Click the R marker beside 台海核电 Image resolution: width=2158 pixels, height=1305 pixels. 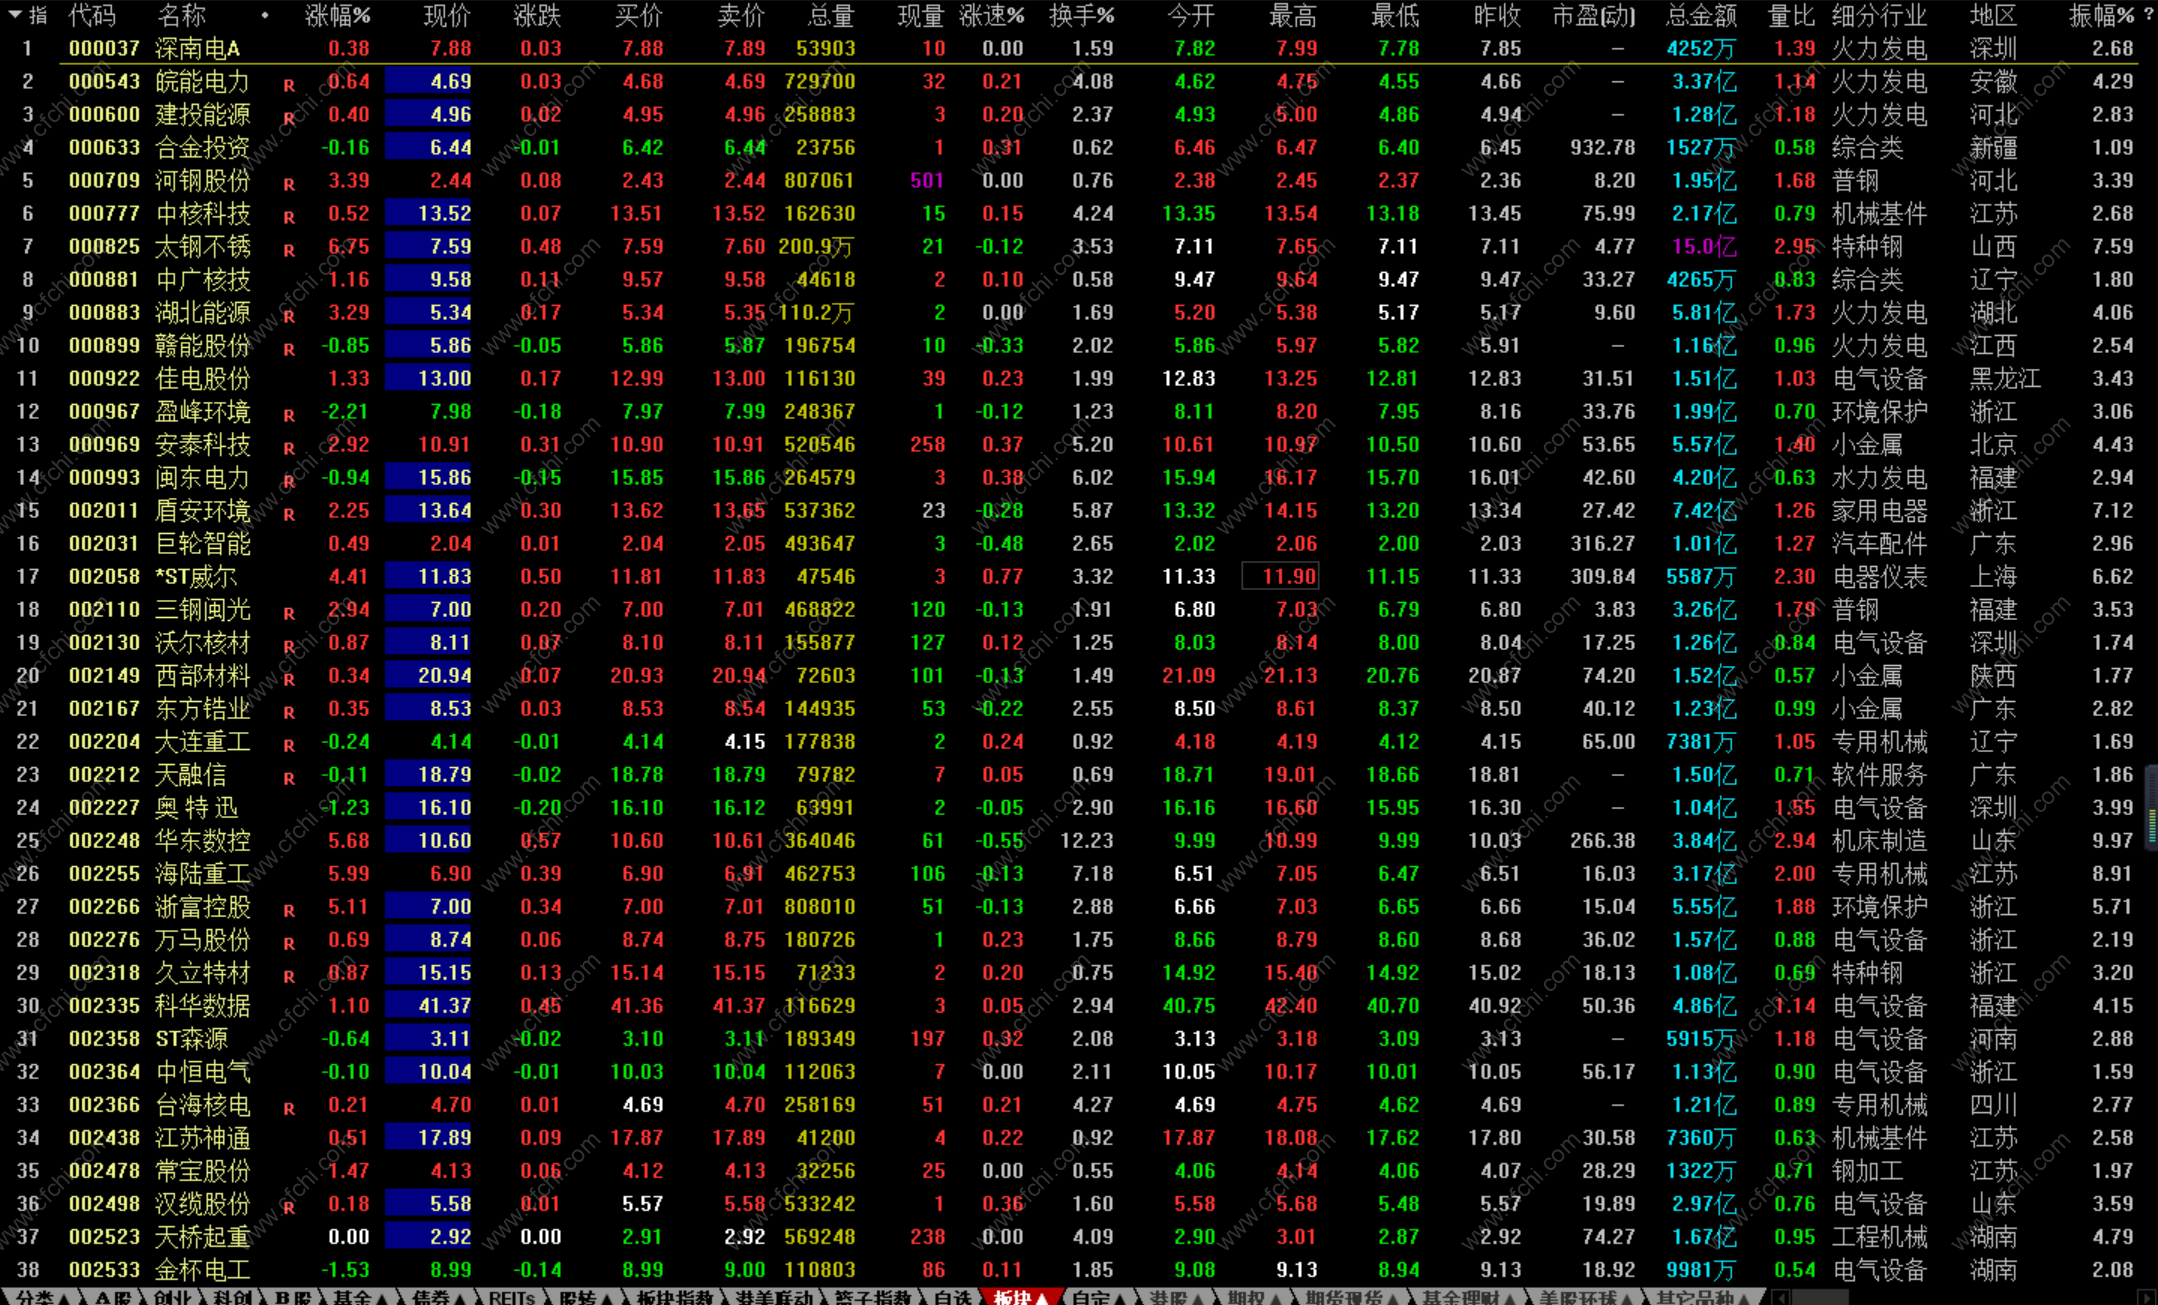288,1109
